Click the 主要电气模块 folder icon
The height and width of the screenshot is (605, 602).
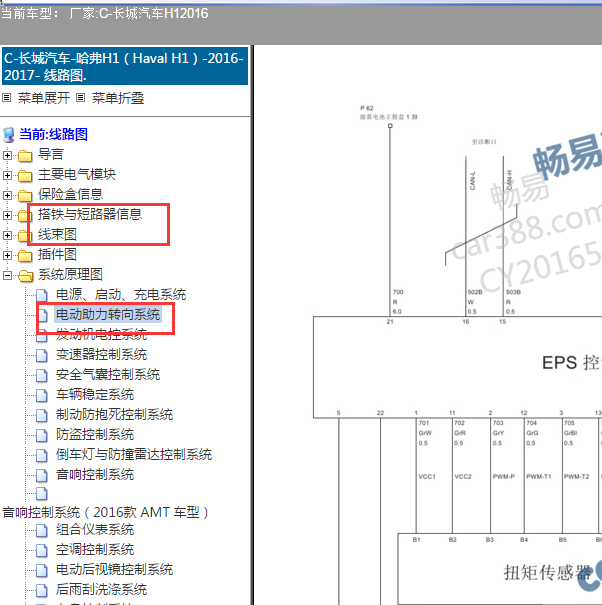[x=25, y=176]
